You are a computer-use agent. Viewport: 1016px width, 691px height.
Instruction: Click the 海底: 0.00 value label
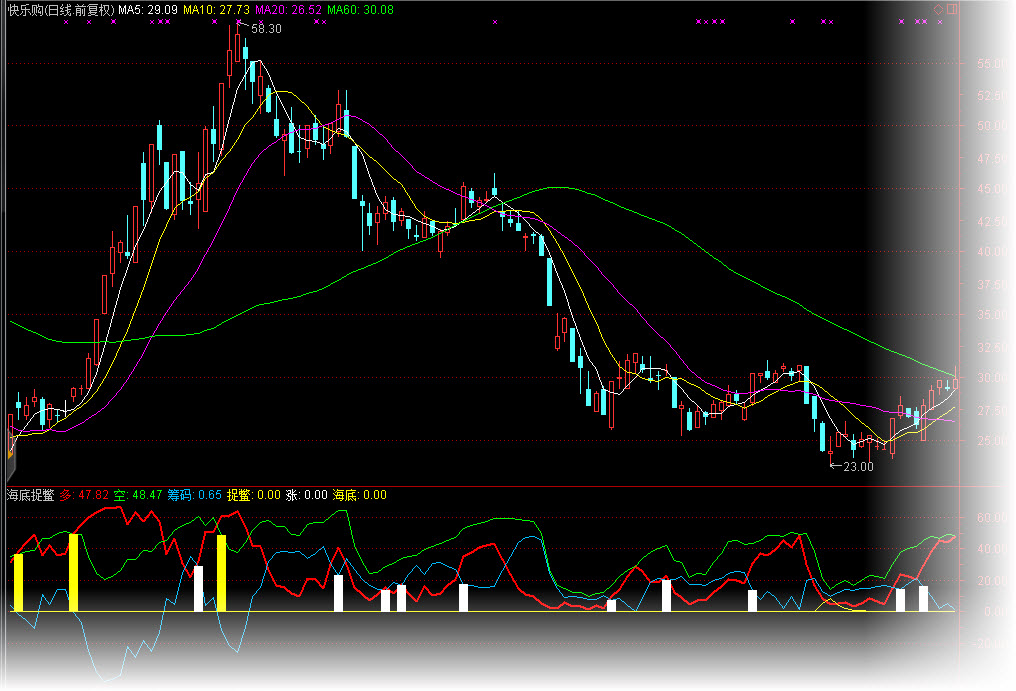359,495
